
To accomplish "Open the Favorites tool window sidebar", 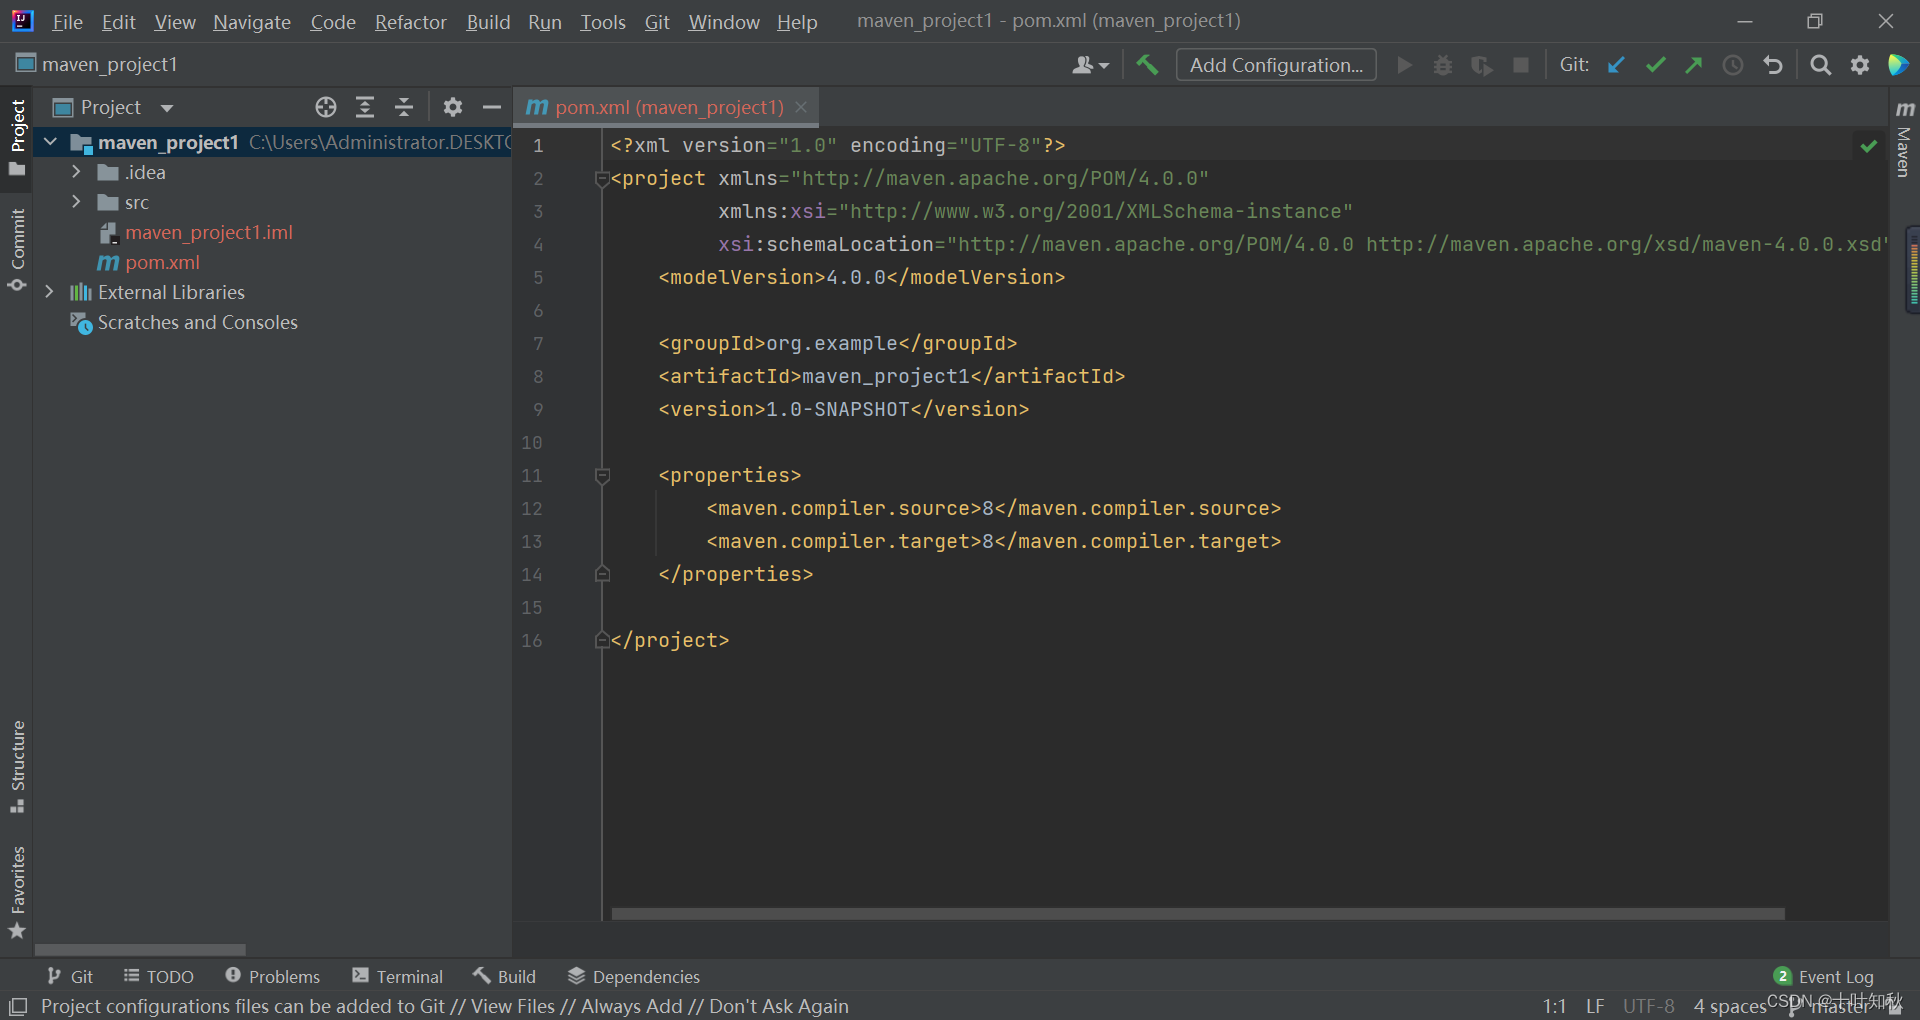I will [x=17, y=892].
